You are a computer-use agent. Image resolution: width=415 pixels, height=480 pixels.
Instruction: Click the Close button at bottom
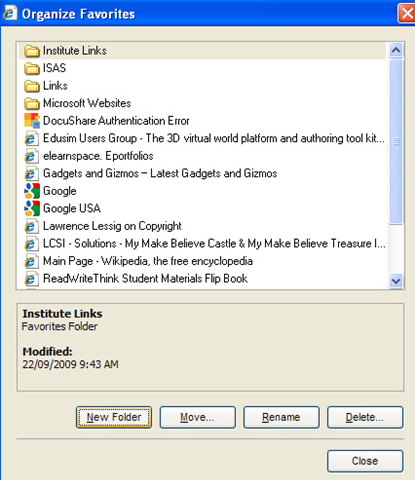(365, 461)
